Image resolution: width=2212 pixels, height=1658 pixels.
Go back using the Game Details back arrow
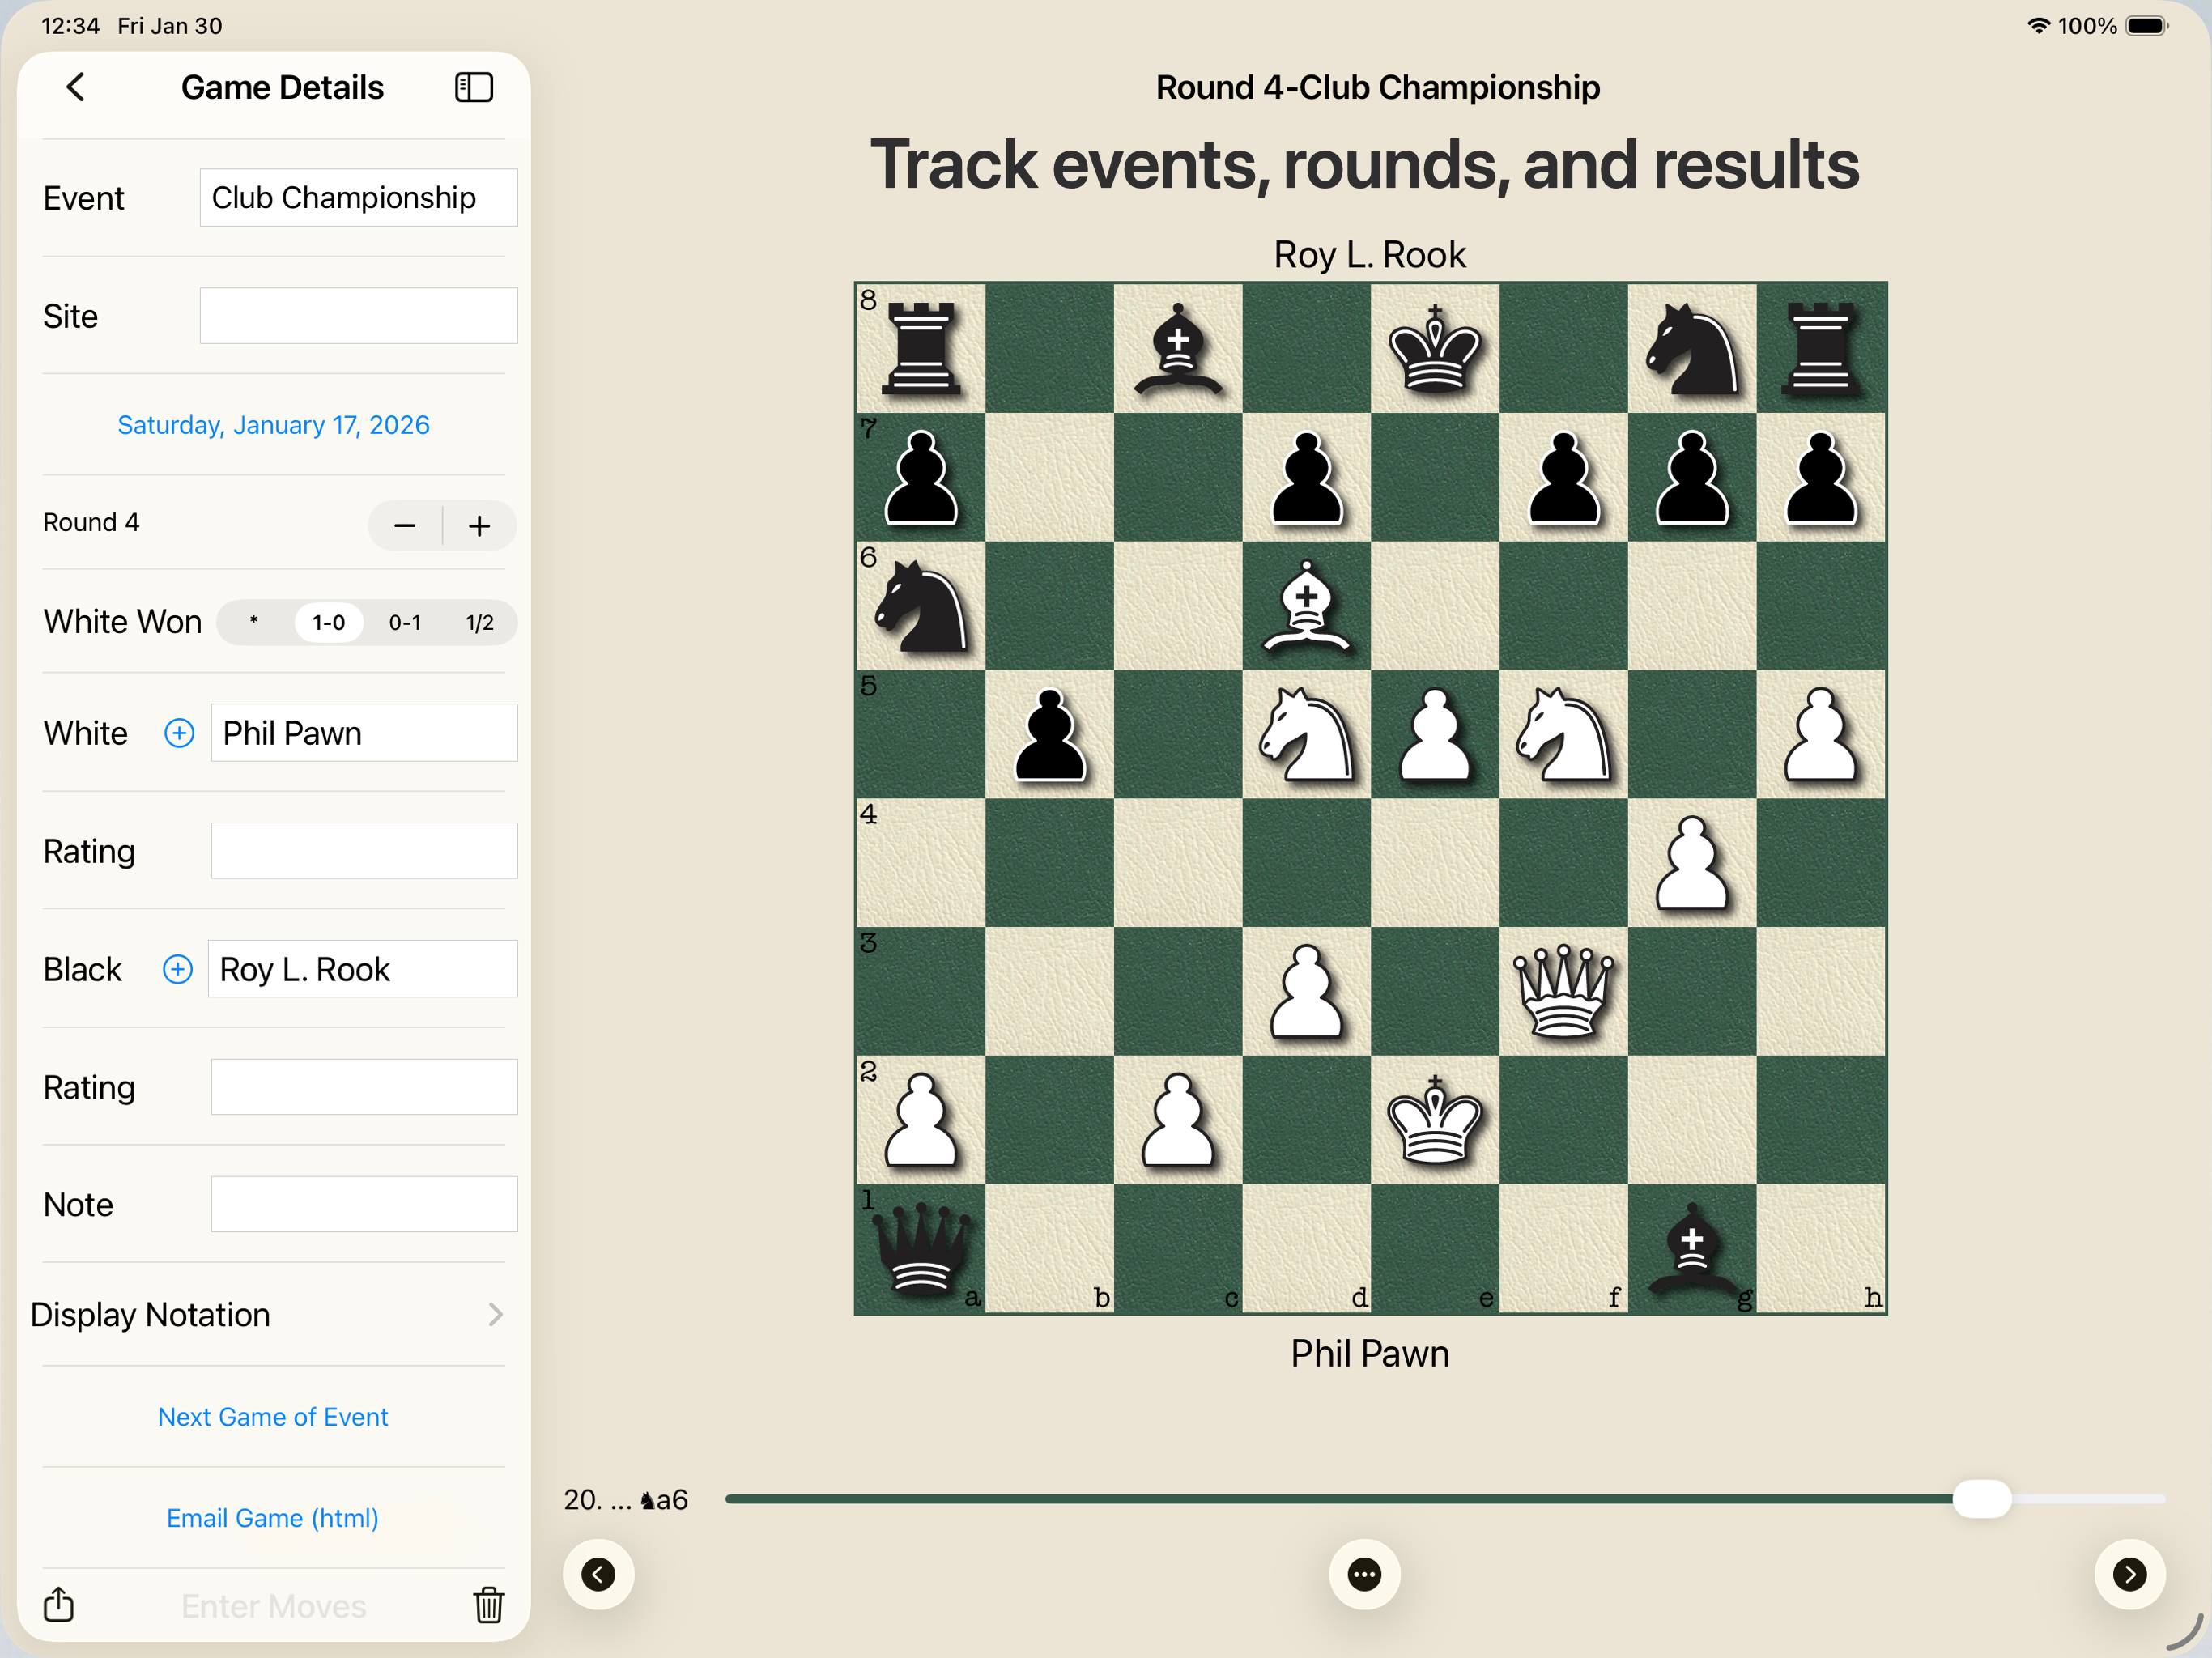[75, 87]
